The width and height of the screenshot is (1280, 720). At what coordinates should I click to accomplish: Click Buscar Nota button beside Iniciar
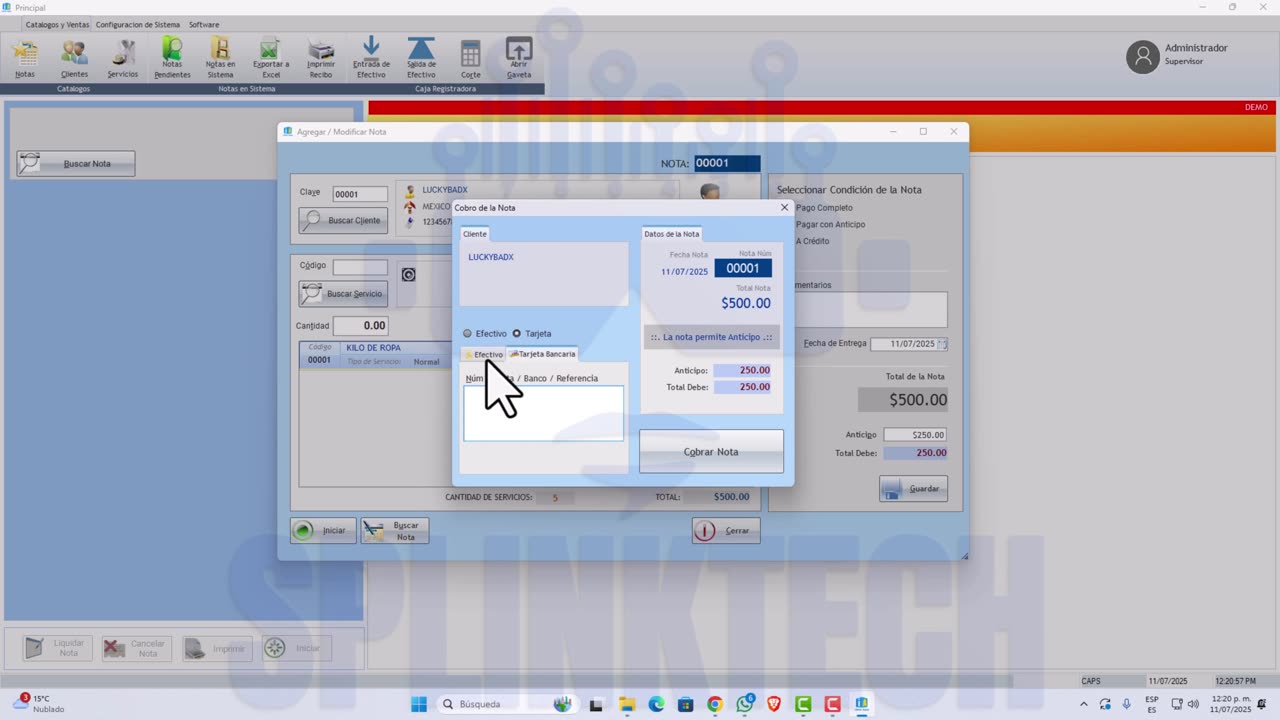(x=395, y=531)
